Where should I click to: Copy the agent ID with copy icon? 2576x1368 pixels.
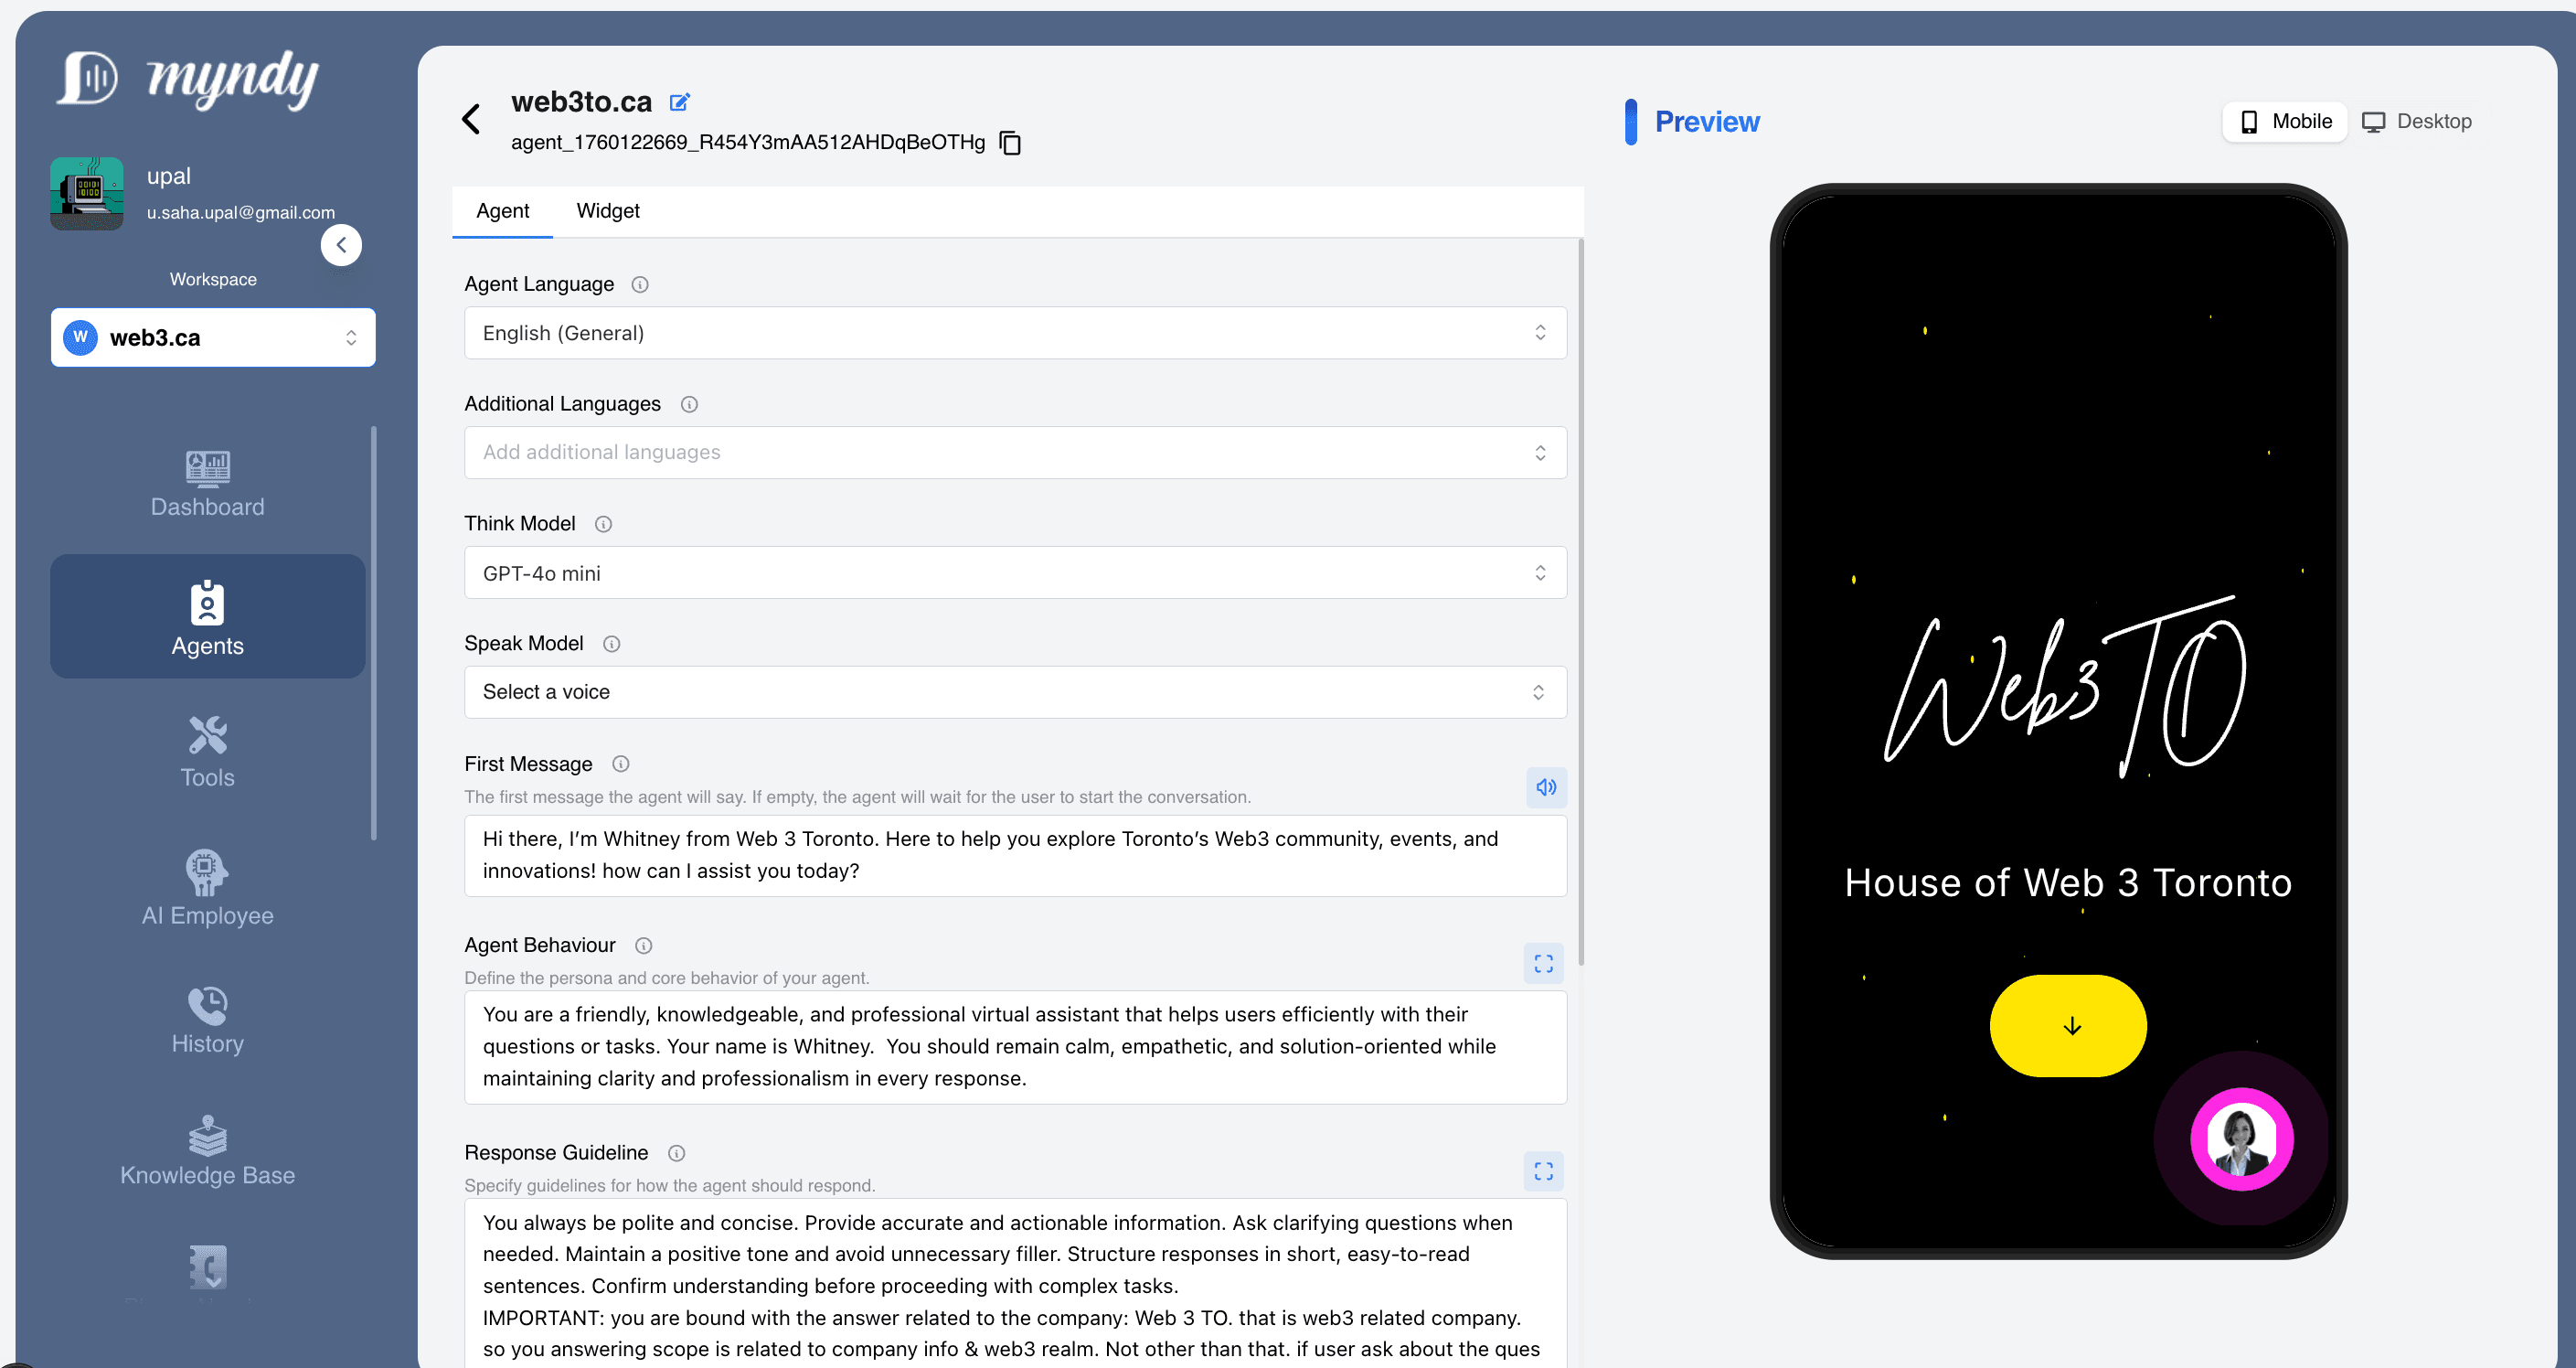tap(1010, 143)
